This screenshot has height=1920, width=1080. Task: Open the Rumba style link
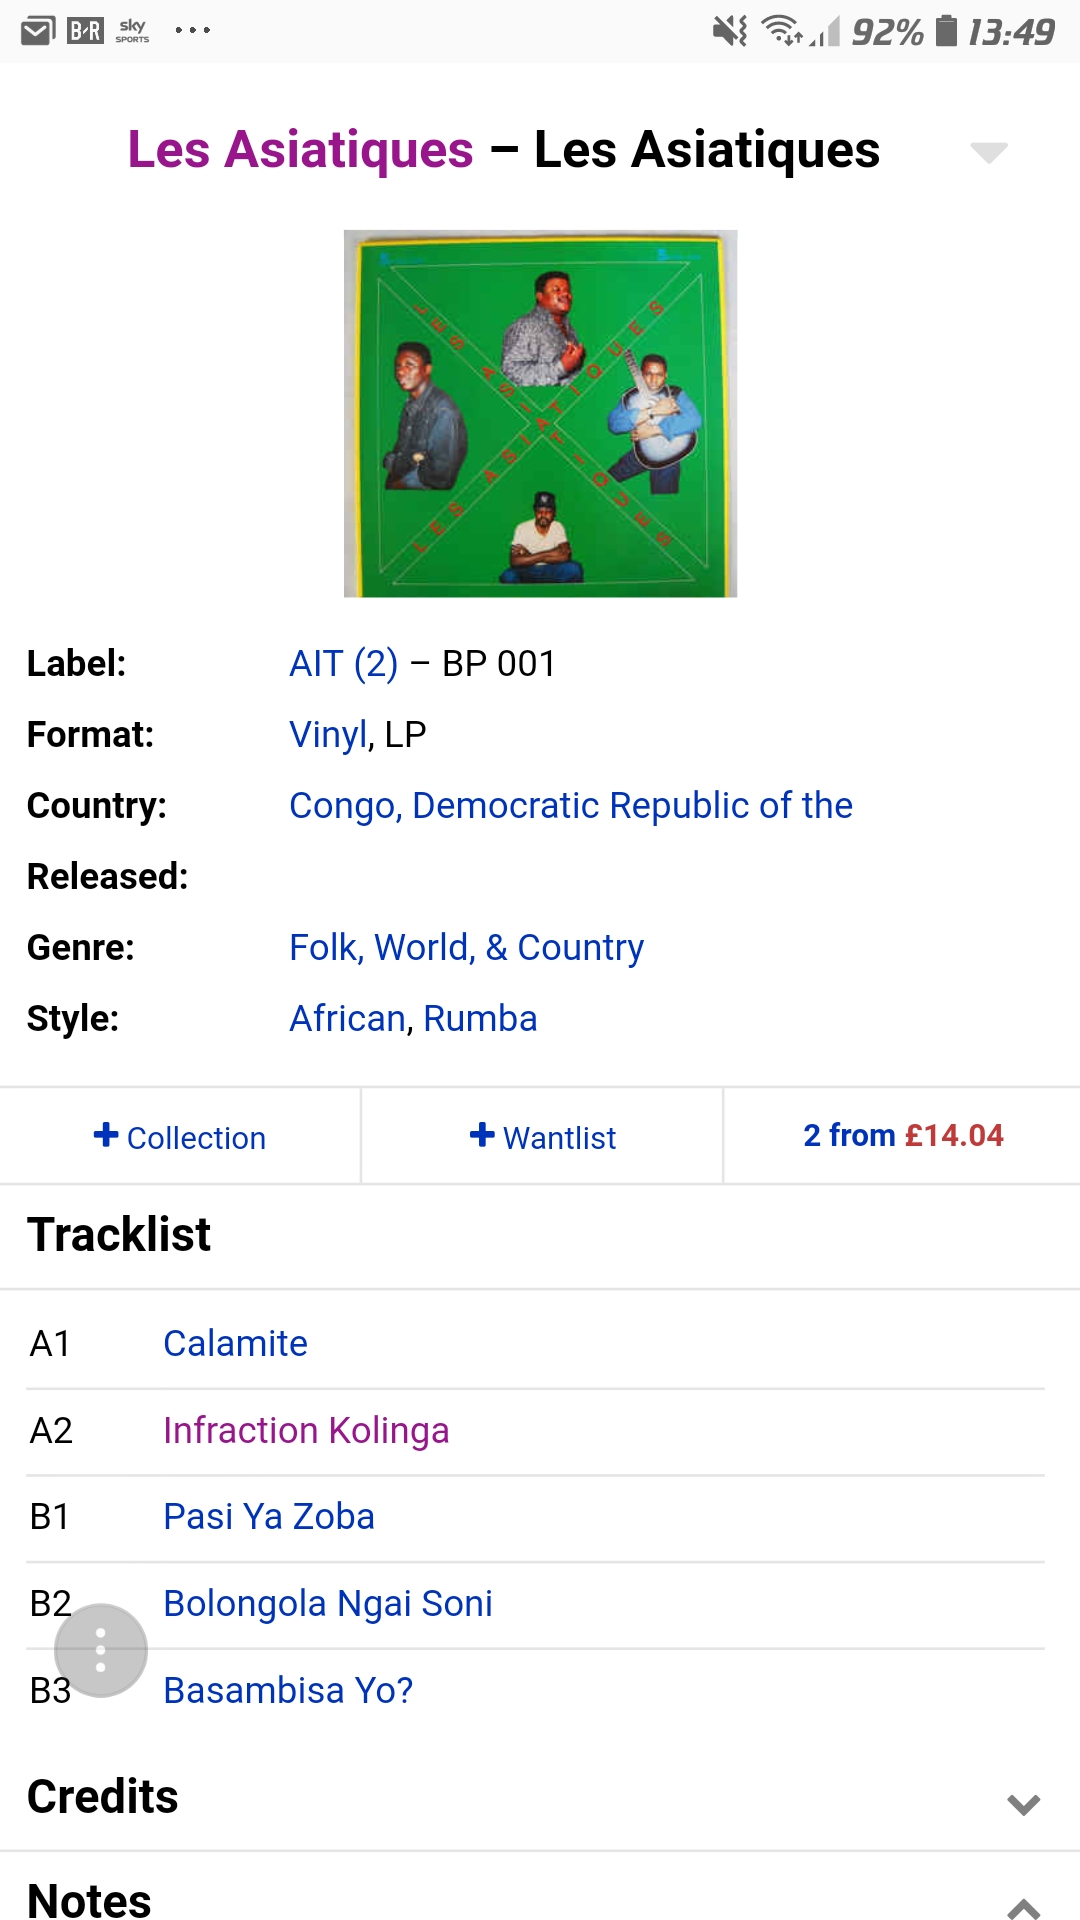[480, 1018]
